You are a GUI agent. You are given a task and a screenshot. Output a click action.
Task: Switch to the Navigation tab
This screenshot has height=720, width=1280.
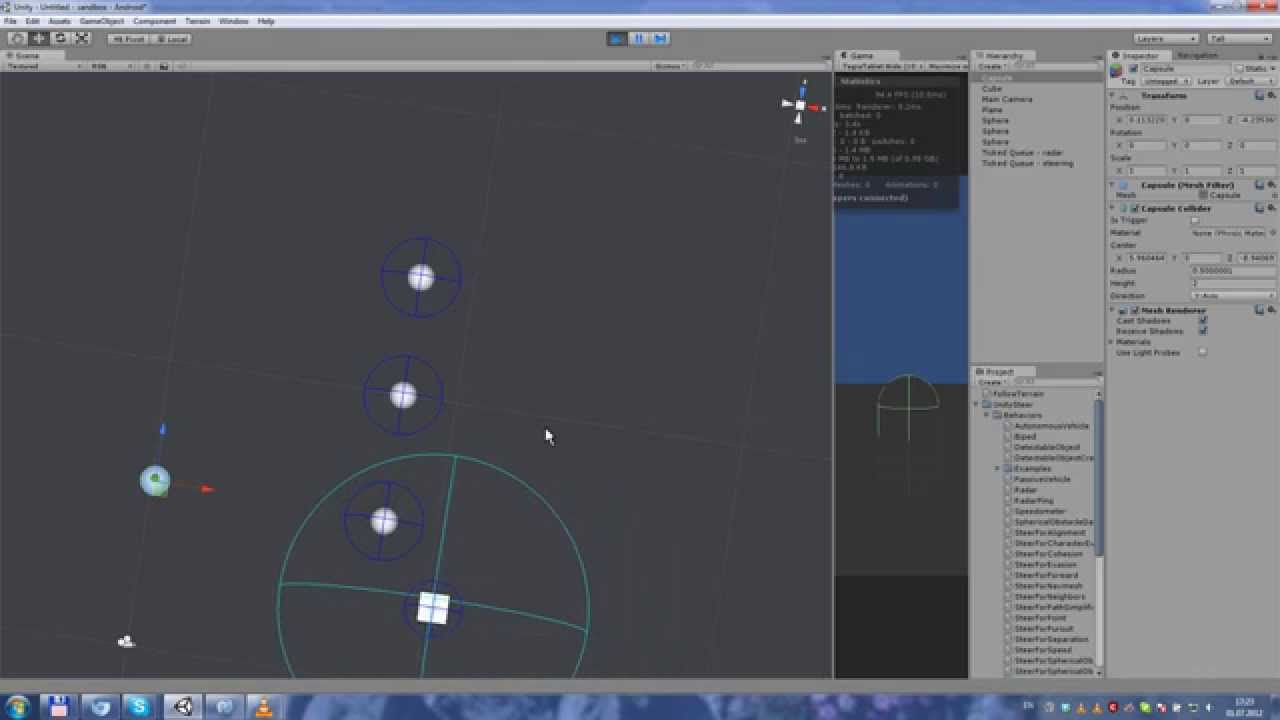[1198, 56]
